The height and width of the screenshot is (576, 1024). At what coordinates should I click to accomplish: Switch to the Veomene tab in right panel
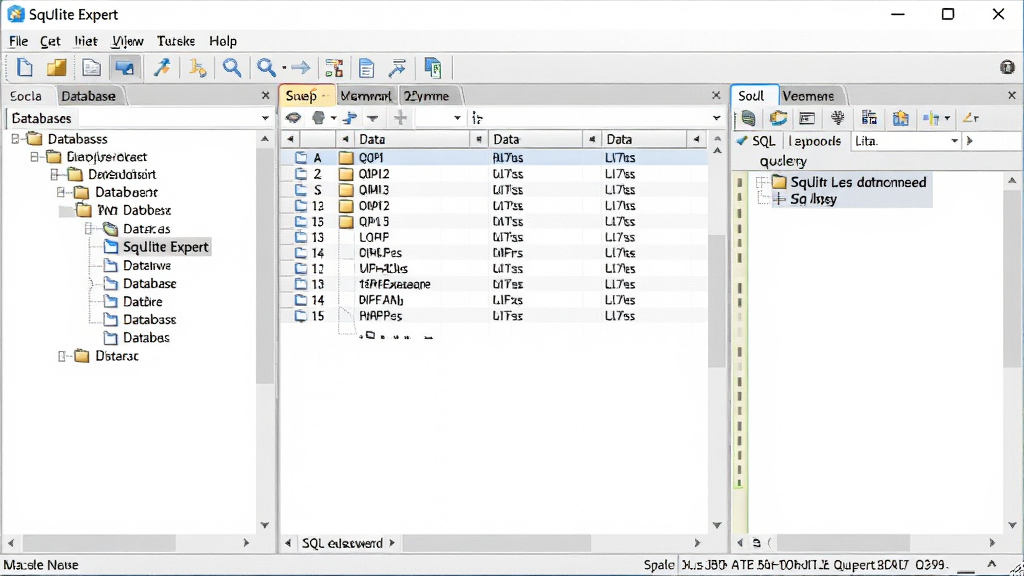click(x=808, y=96)
